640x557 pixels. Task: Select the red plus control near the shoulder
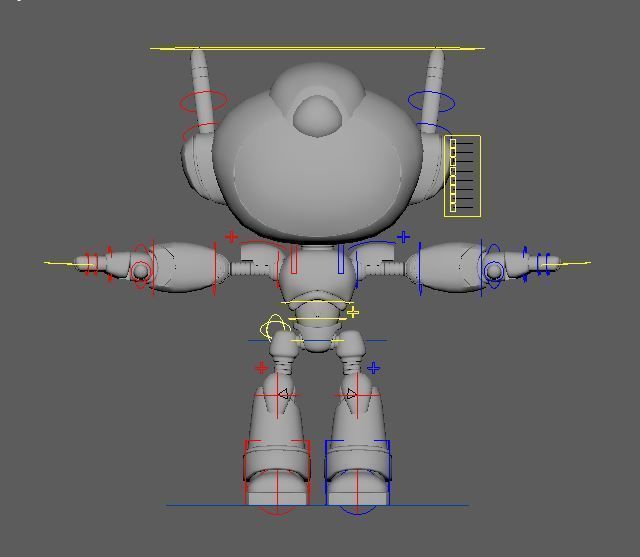point(231,237)
